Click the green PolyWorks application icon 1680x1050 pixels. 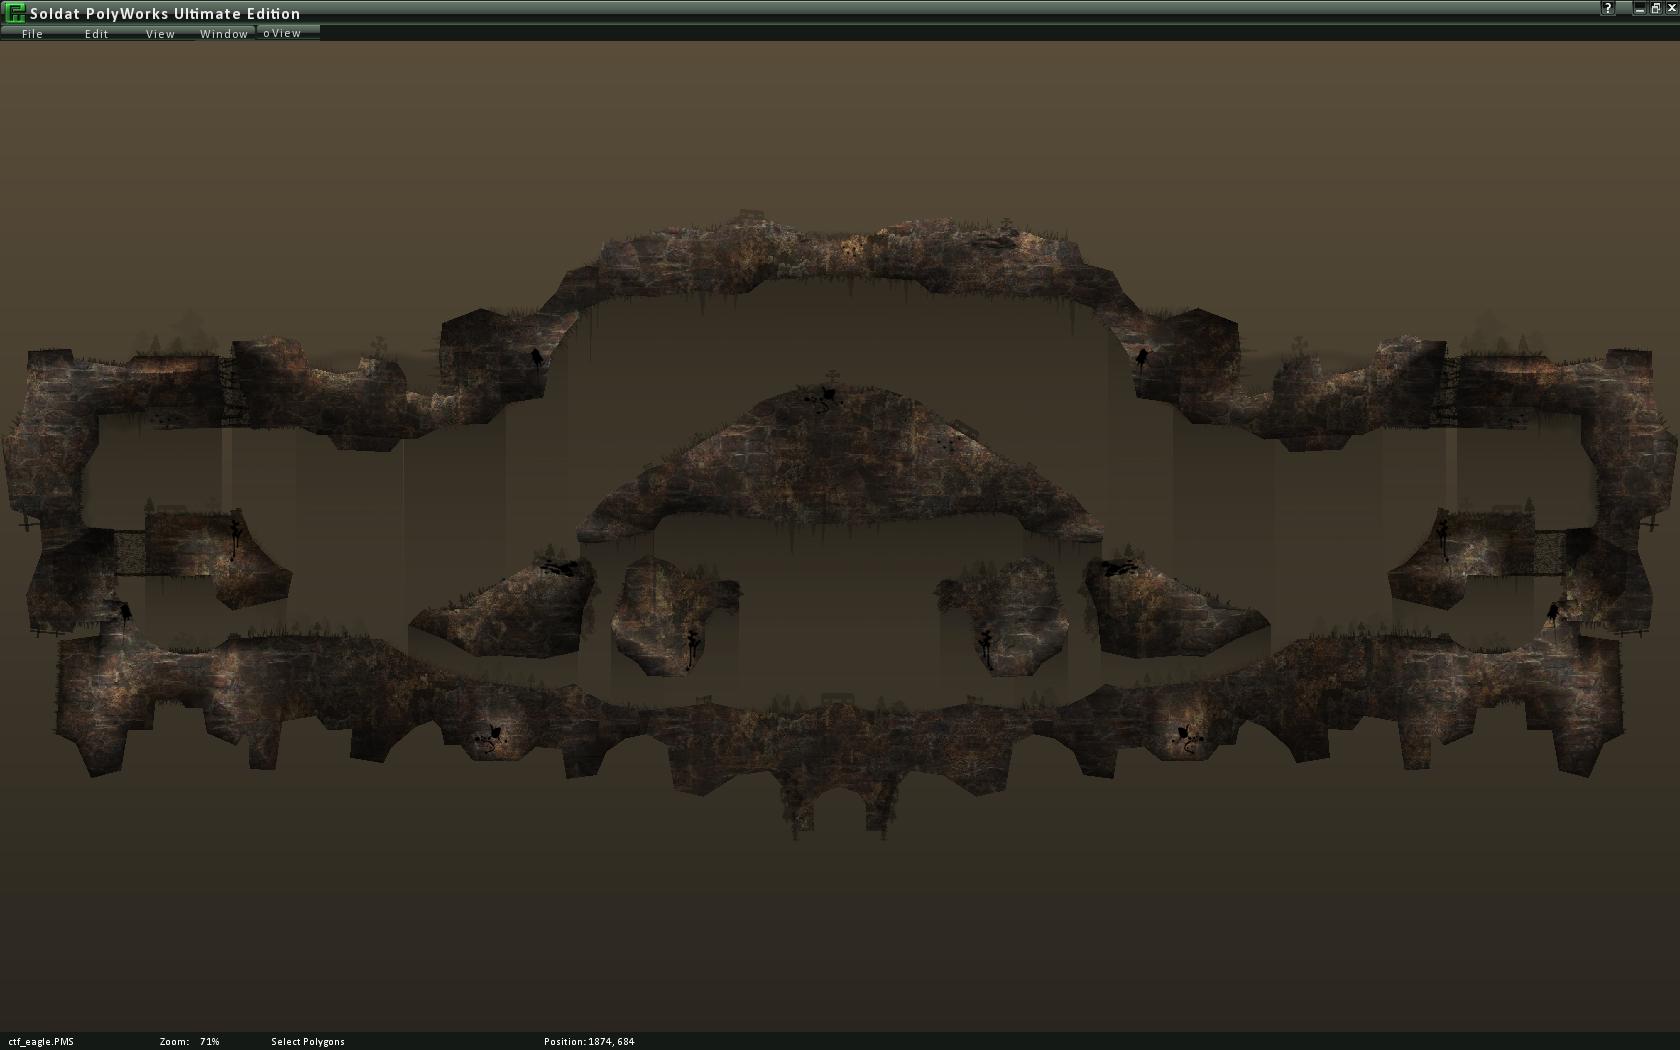tap(15, 13)
